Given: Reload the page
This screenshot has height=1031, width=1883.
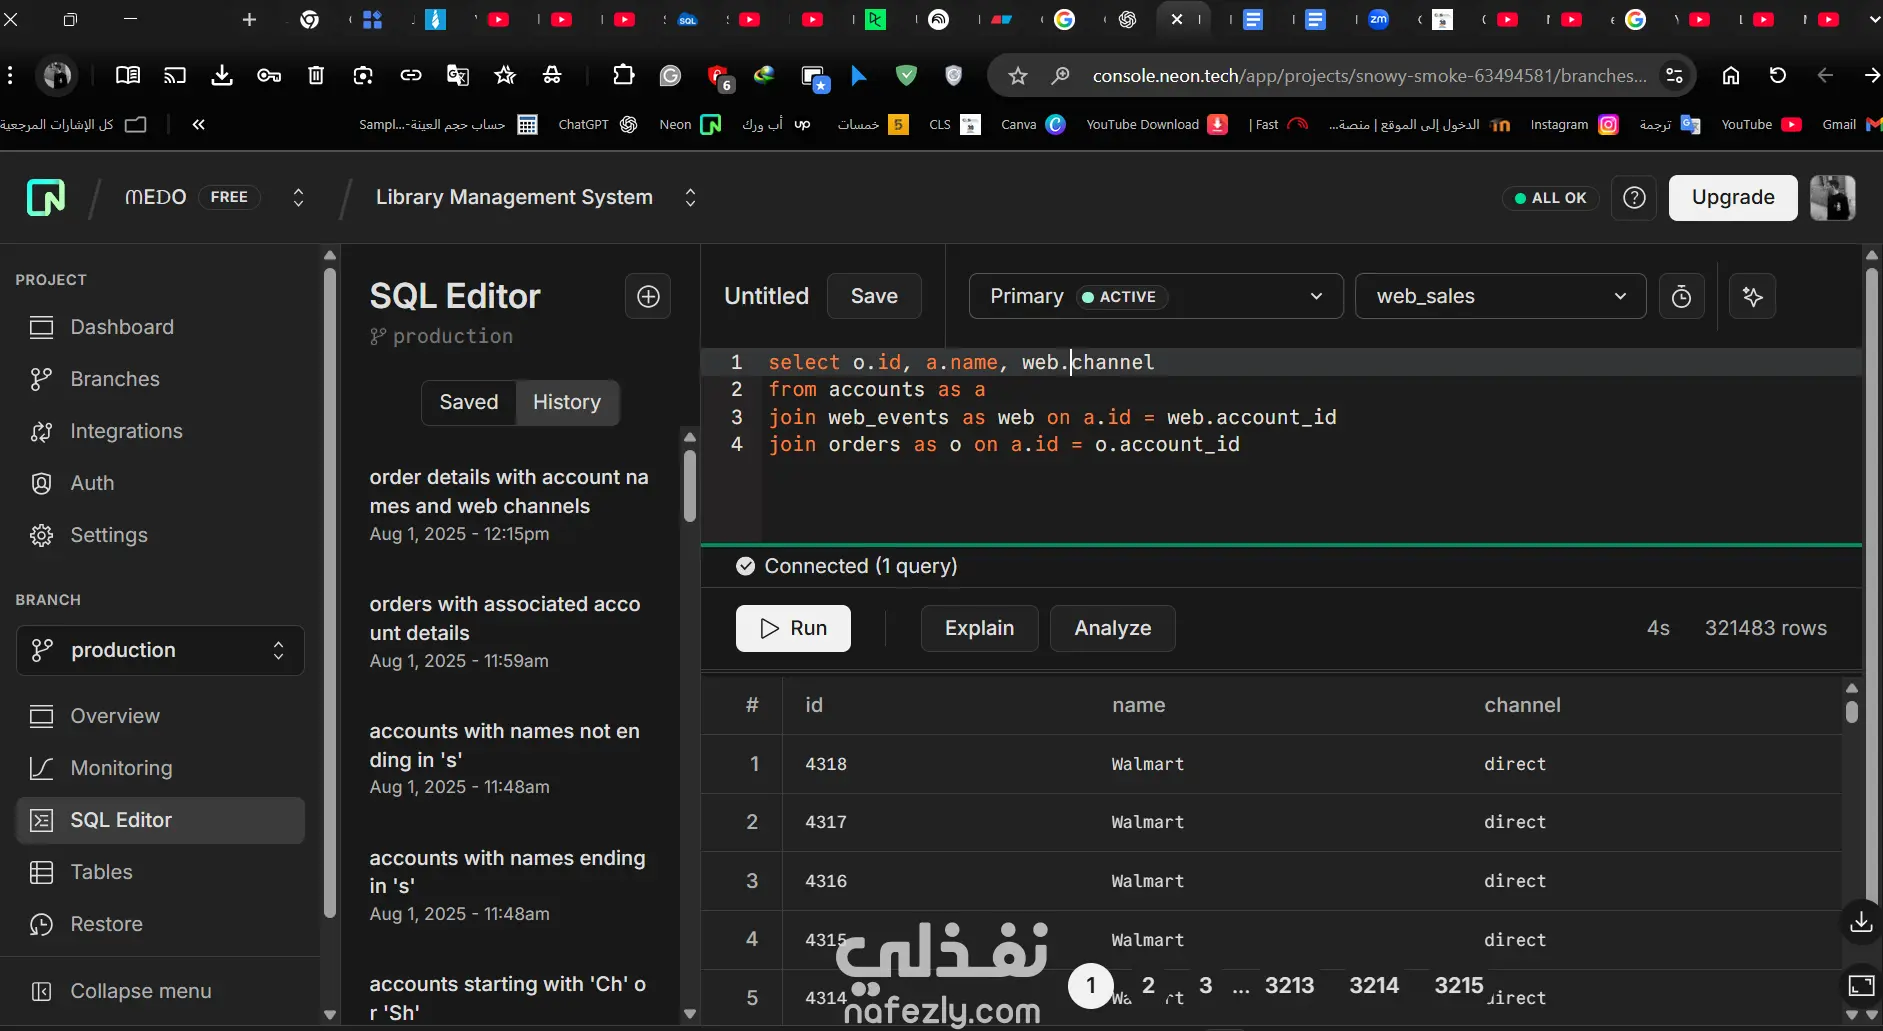Looking at the screenshot, I should click(1777, 76).
